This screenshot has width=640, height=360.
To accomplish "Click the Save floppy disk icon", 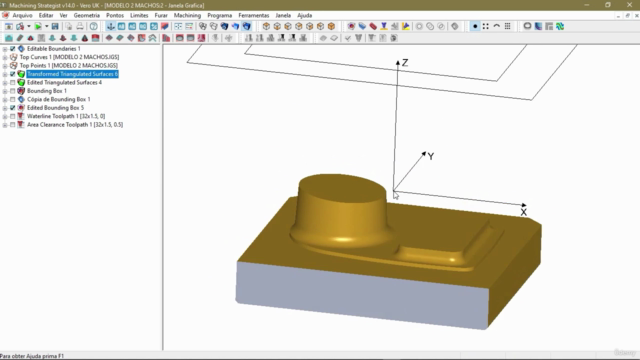I will 55,27.
